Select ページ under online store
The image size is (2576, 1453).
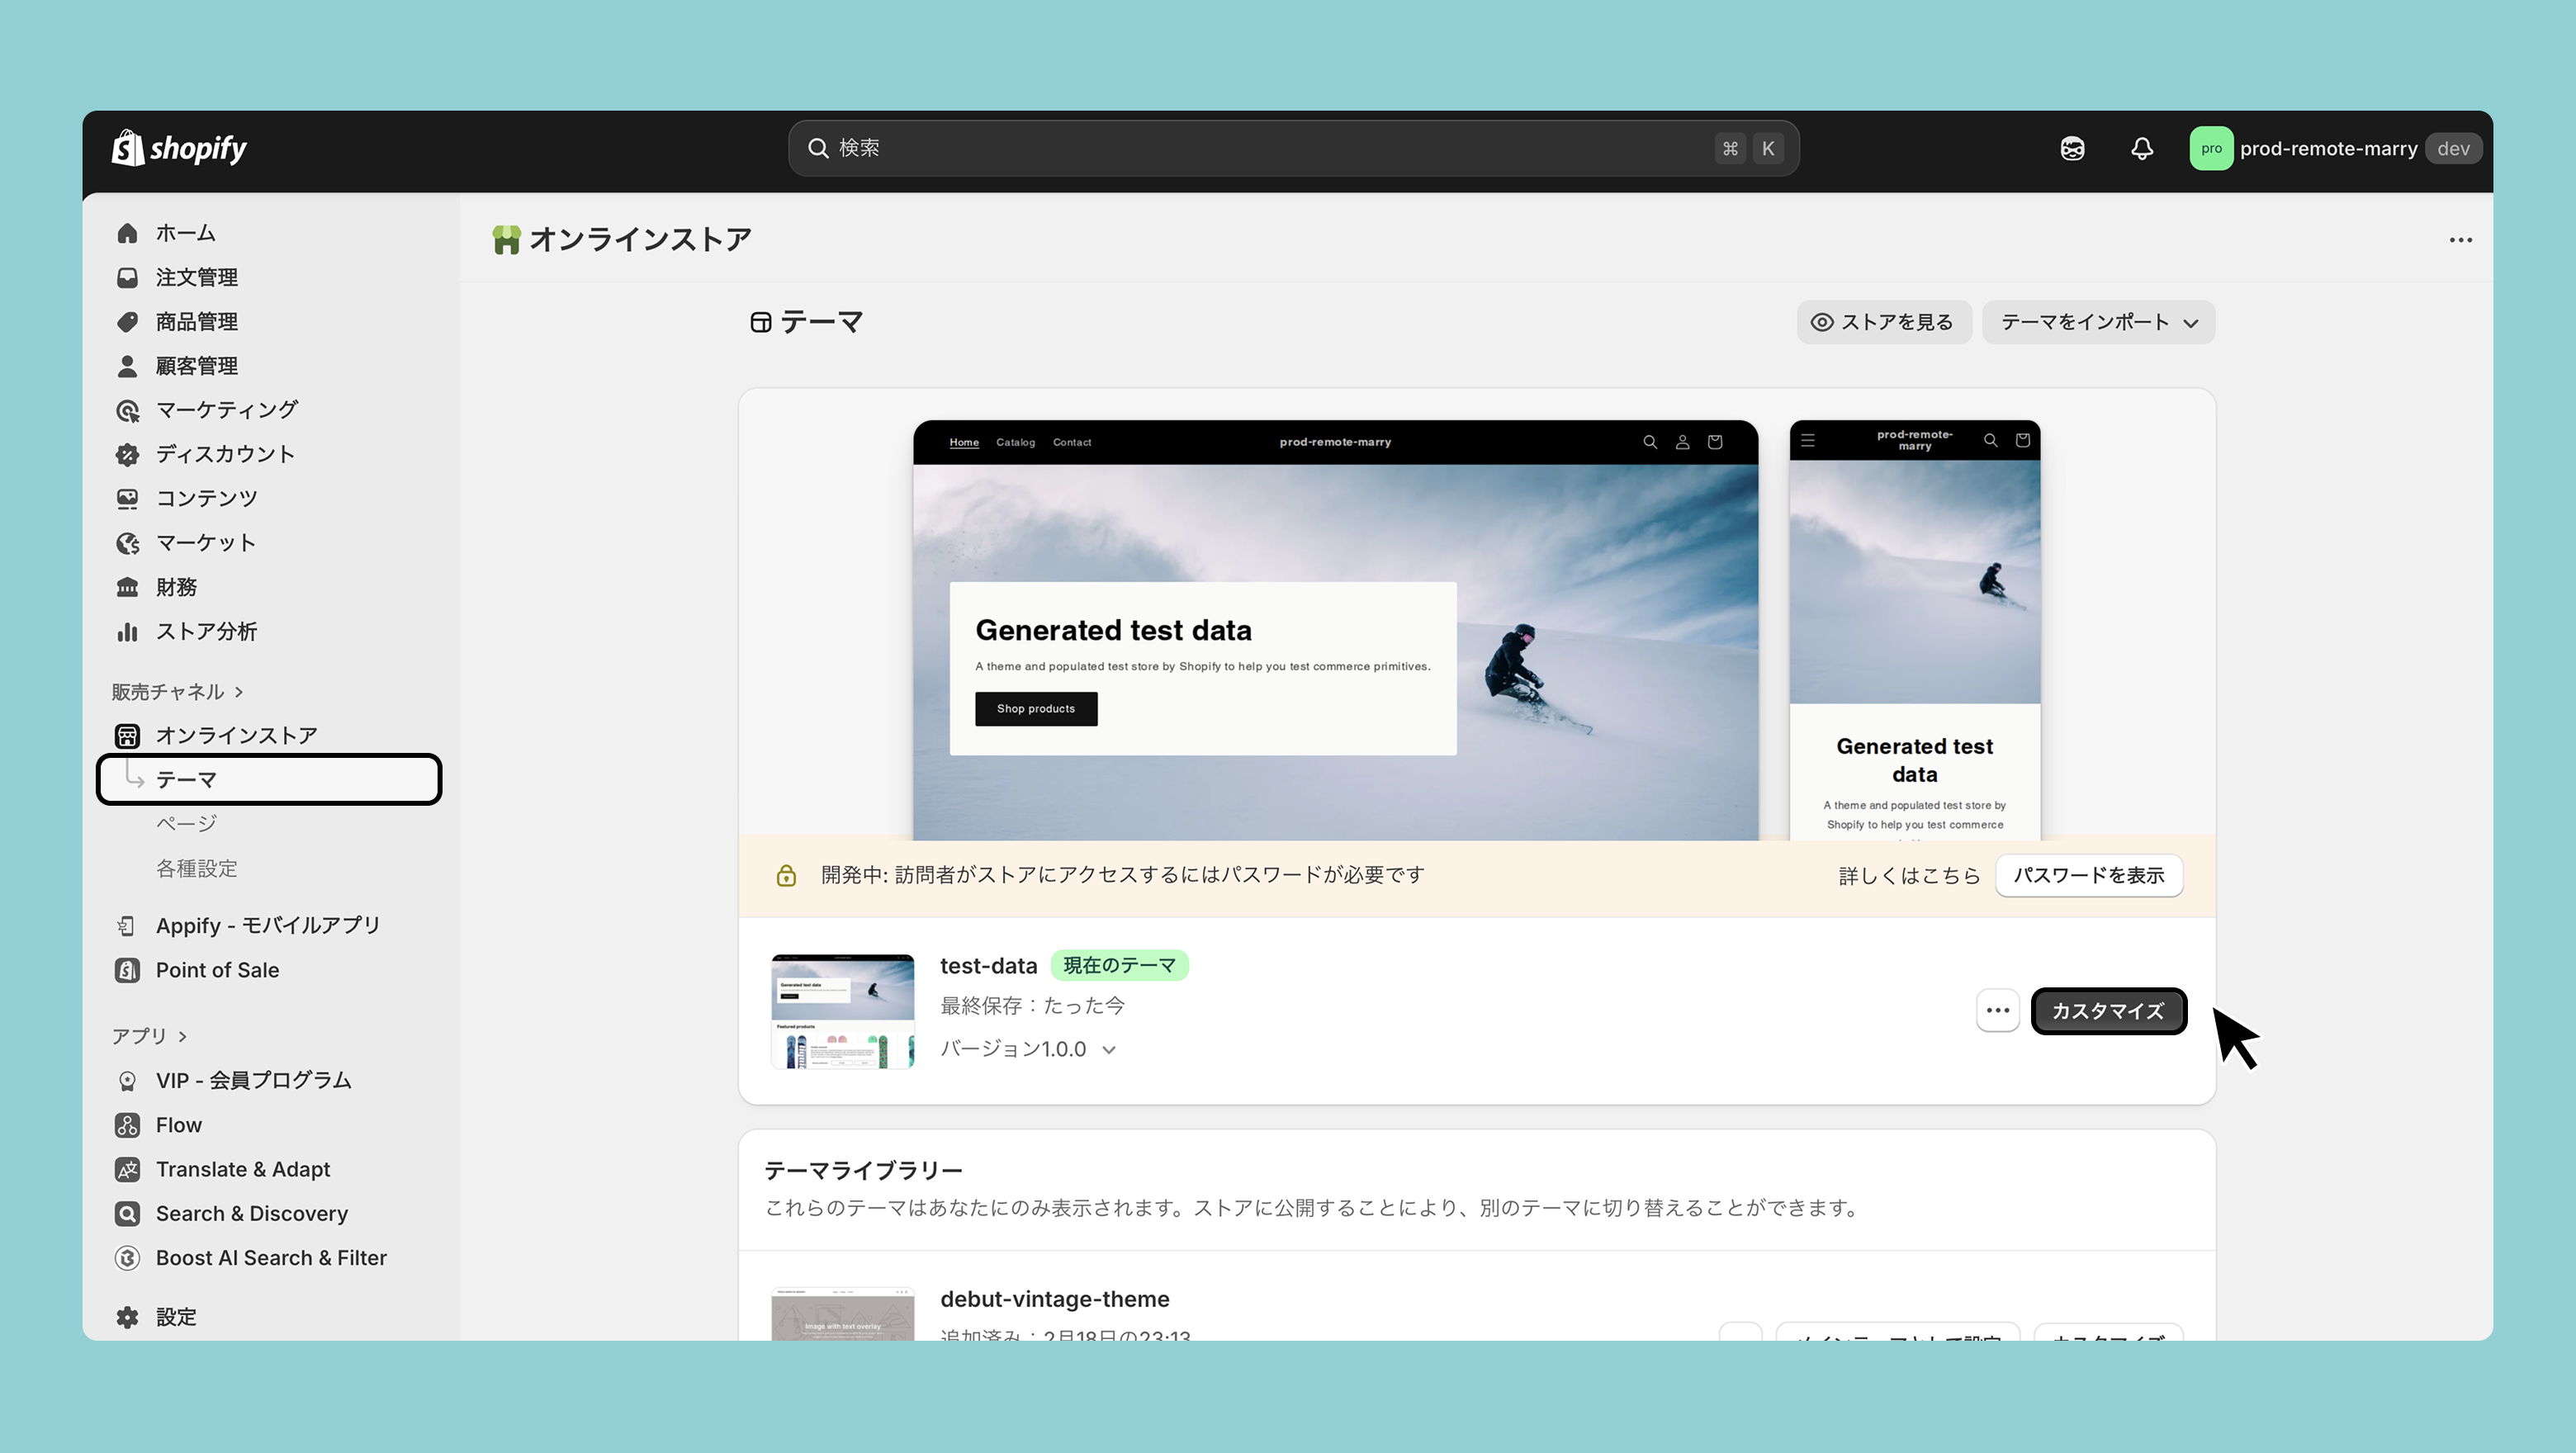tap(186, 824)
